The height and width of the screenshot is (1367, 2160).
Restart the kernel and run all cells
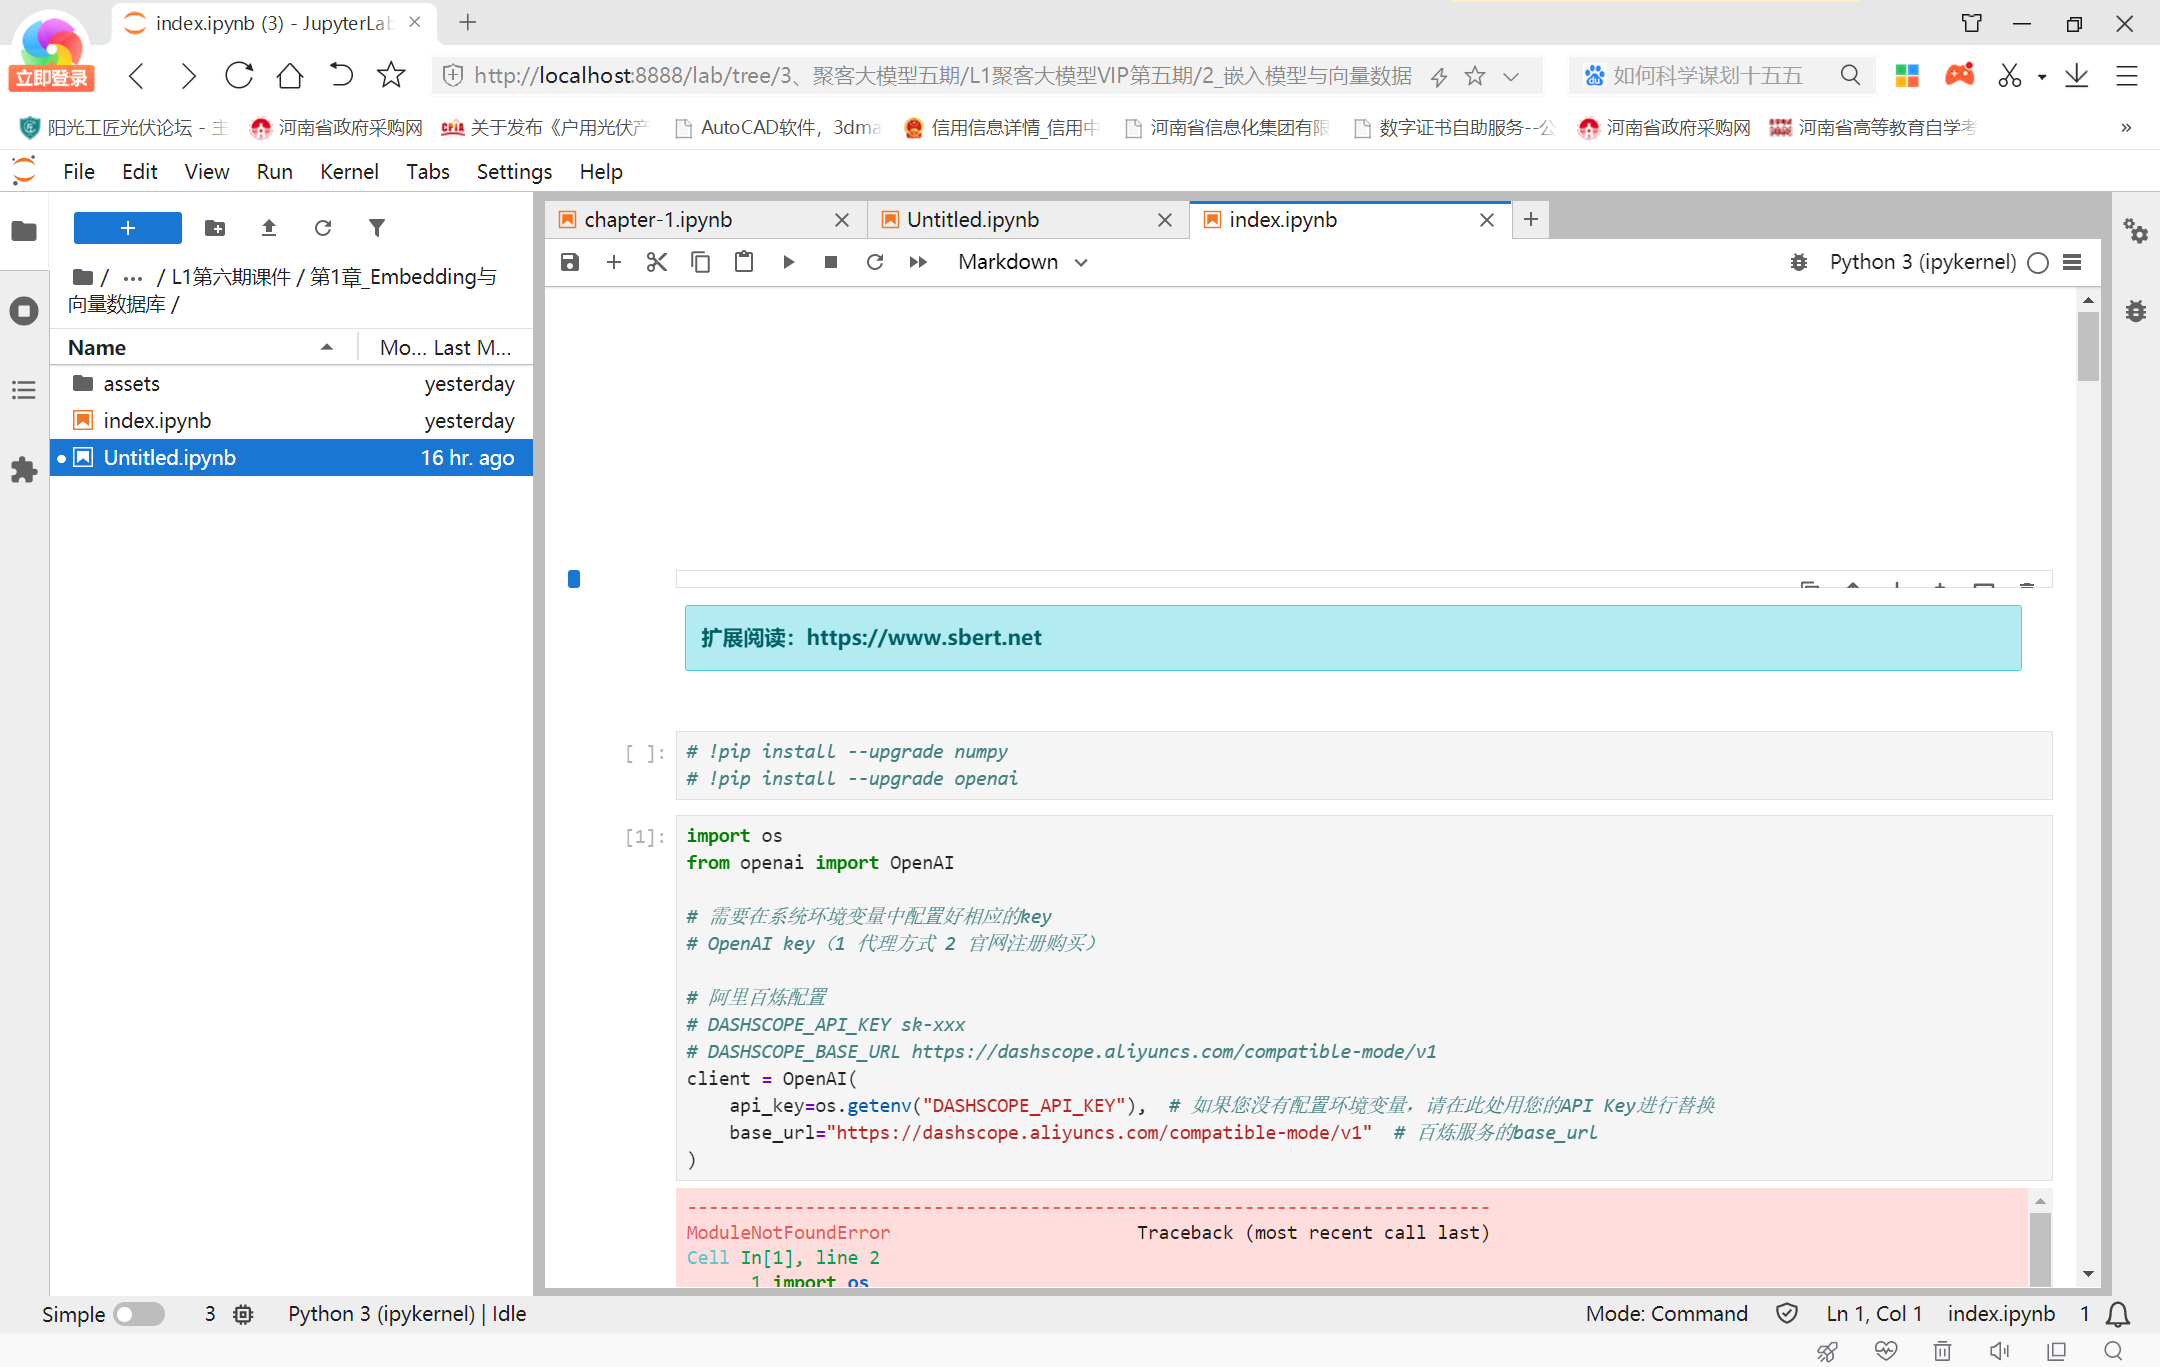point(918,262)
